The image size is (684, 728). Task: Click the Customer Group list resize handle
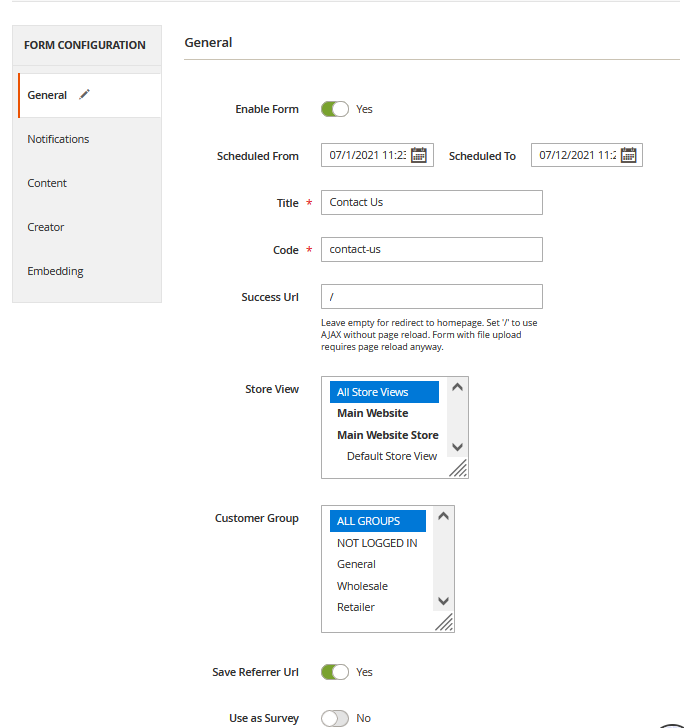pyautogui.click(x=444, y=622)
